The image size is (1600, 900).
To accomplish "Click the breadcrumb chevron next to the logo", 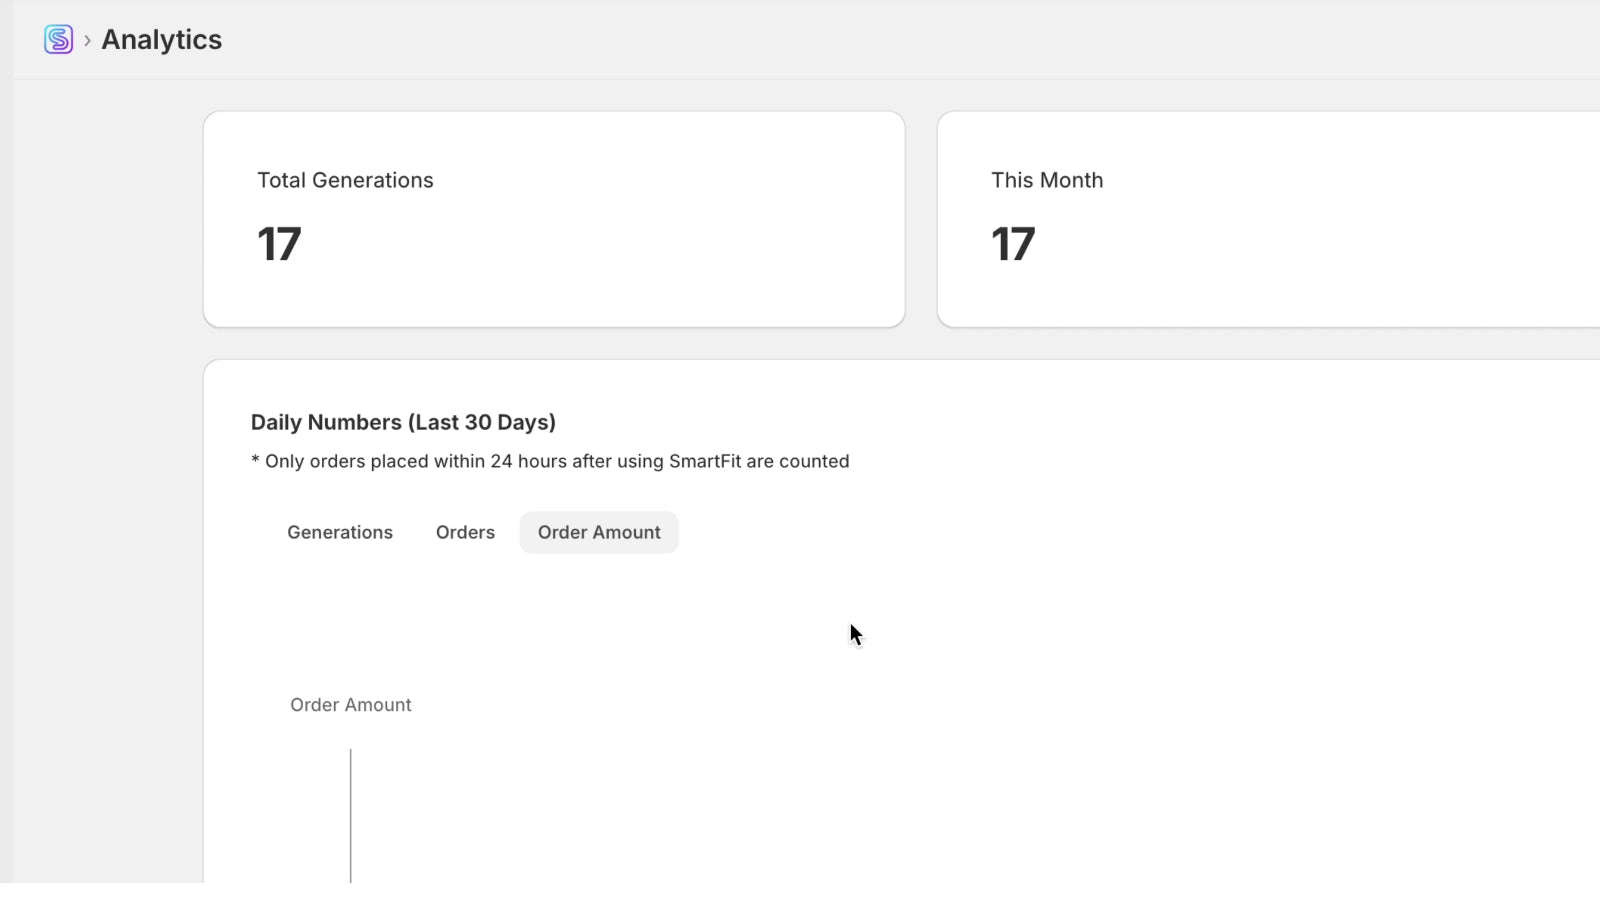I will point(87,40).
